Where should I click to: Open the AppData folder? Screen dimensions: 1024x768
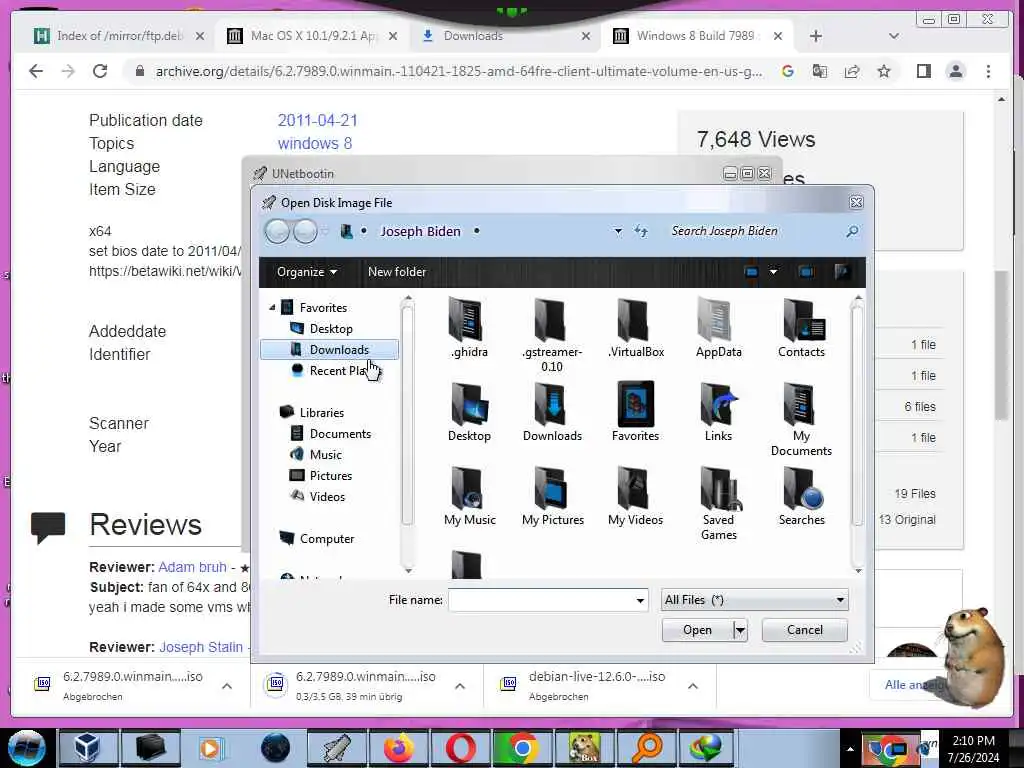(718, 327)
